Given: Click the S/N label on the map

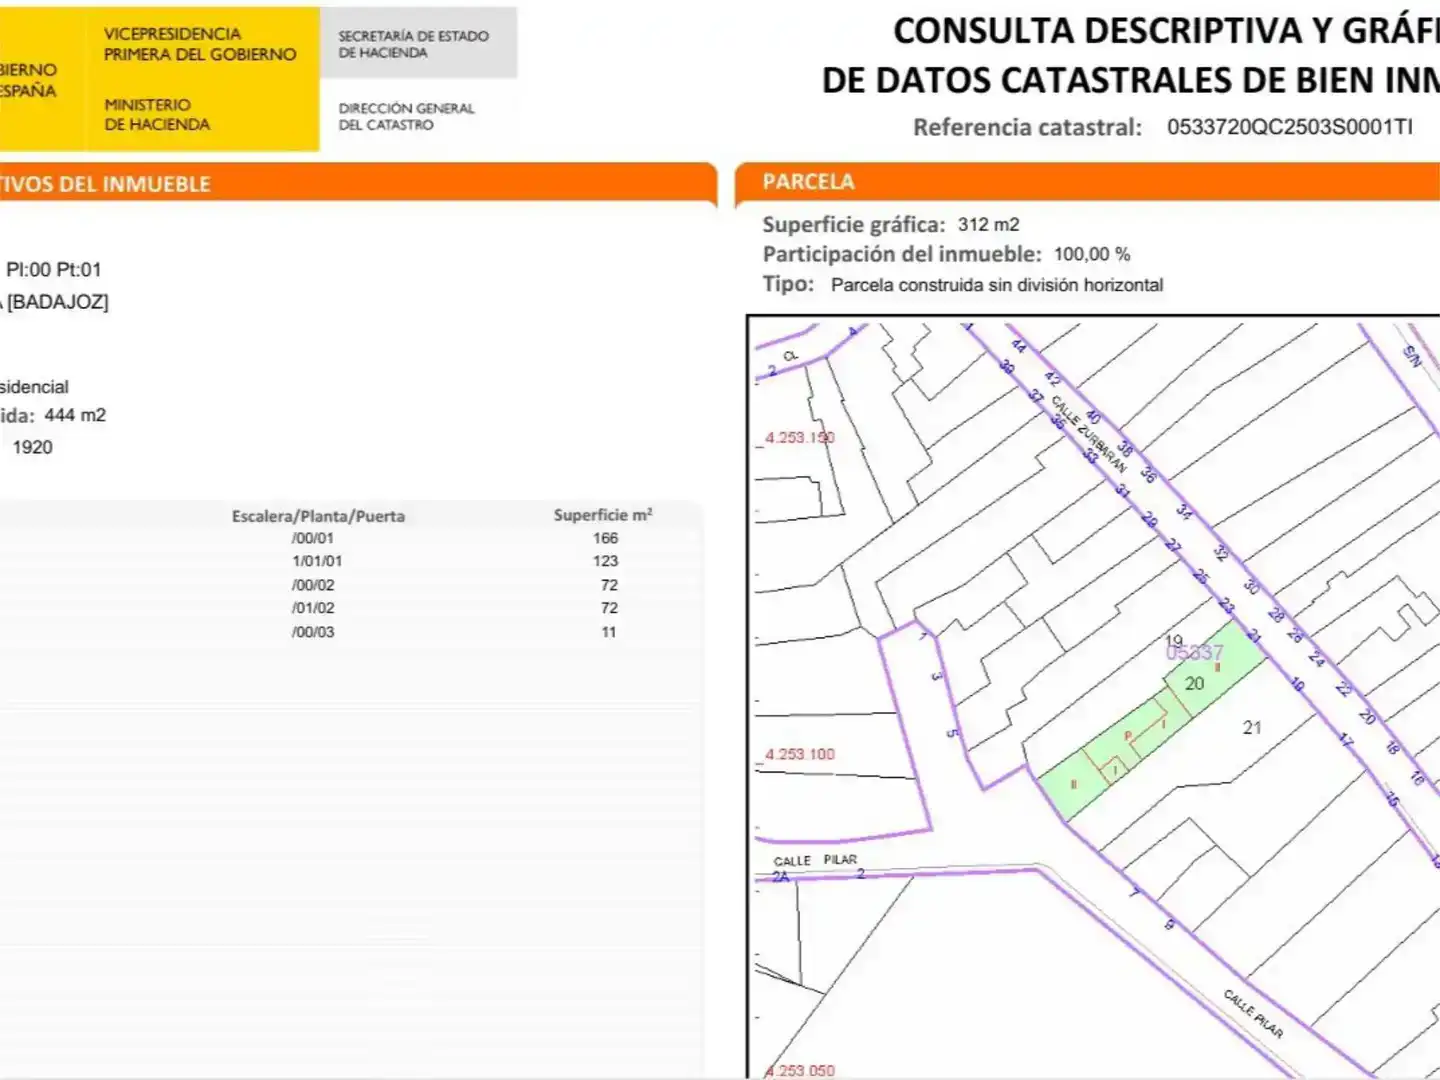Looking at the screenshot, I should tap(1412, 355).
